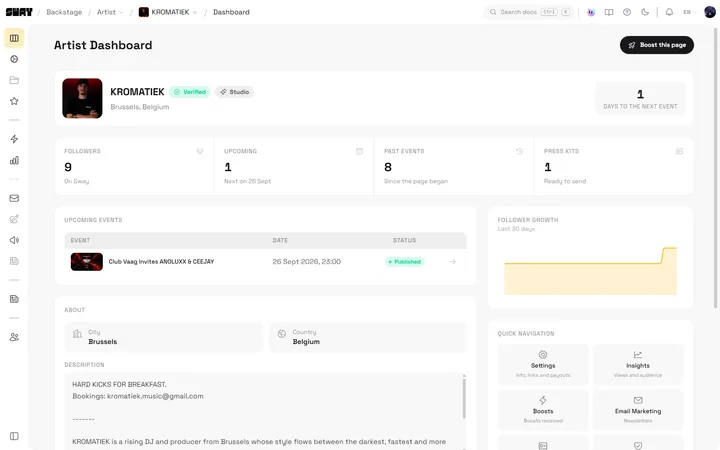720x450 pixels.
Task: Click the Studio badge
Action: [x=234, y=92]
